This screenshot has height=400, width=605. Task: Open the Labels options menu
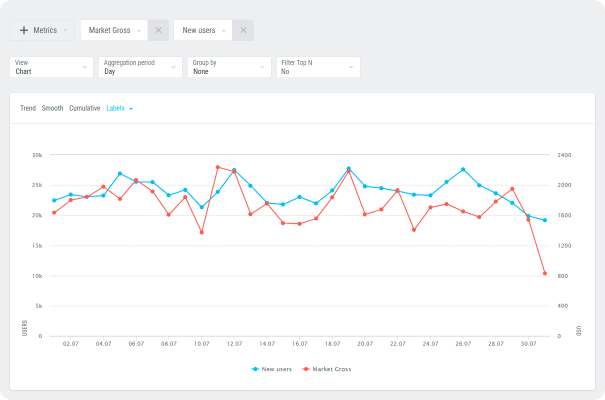click(119, 108)
